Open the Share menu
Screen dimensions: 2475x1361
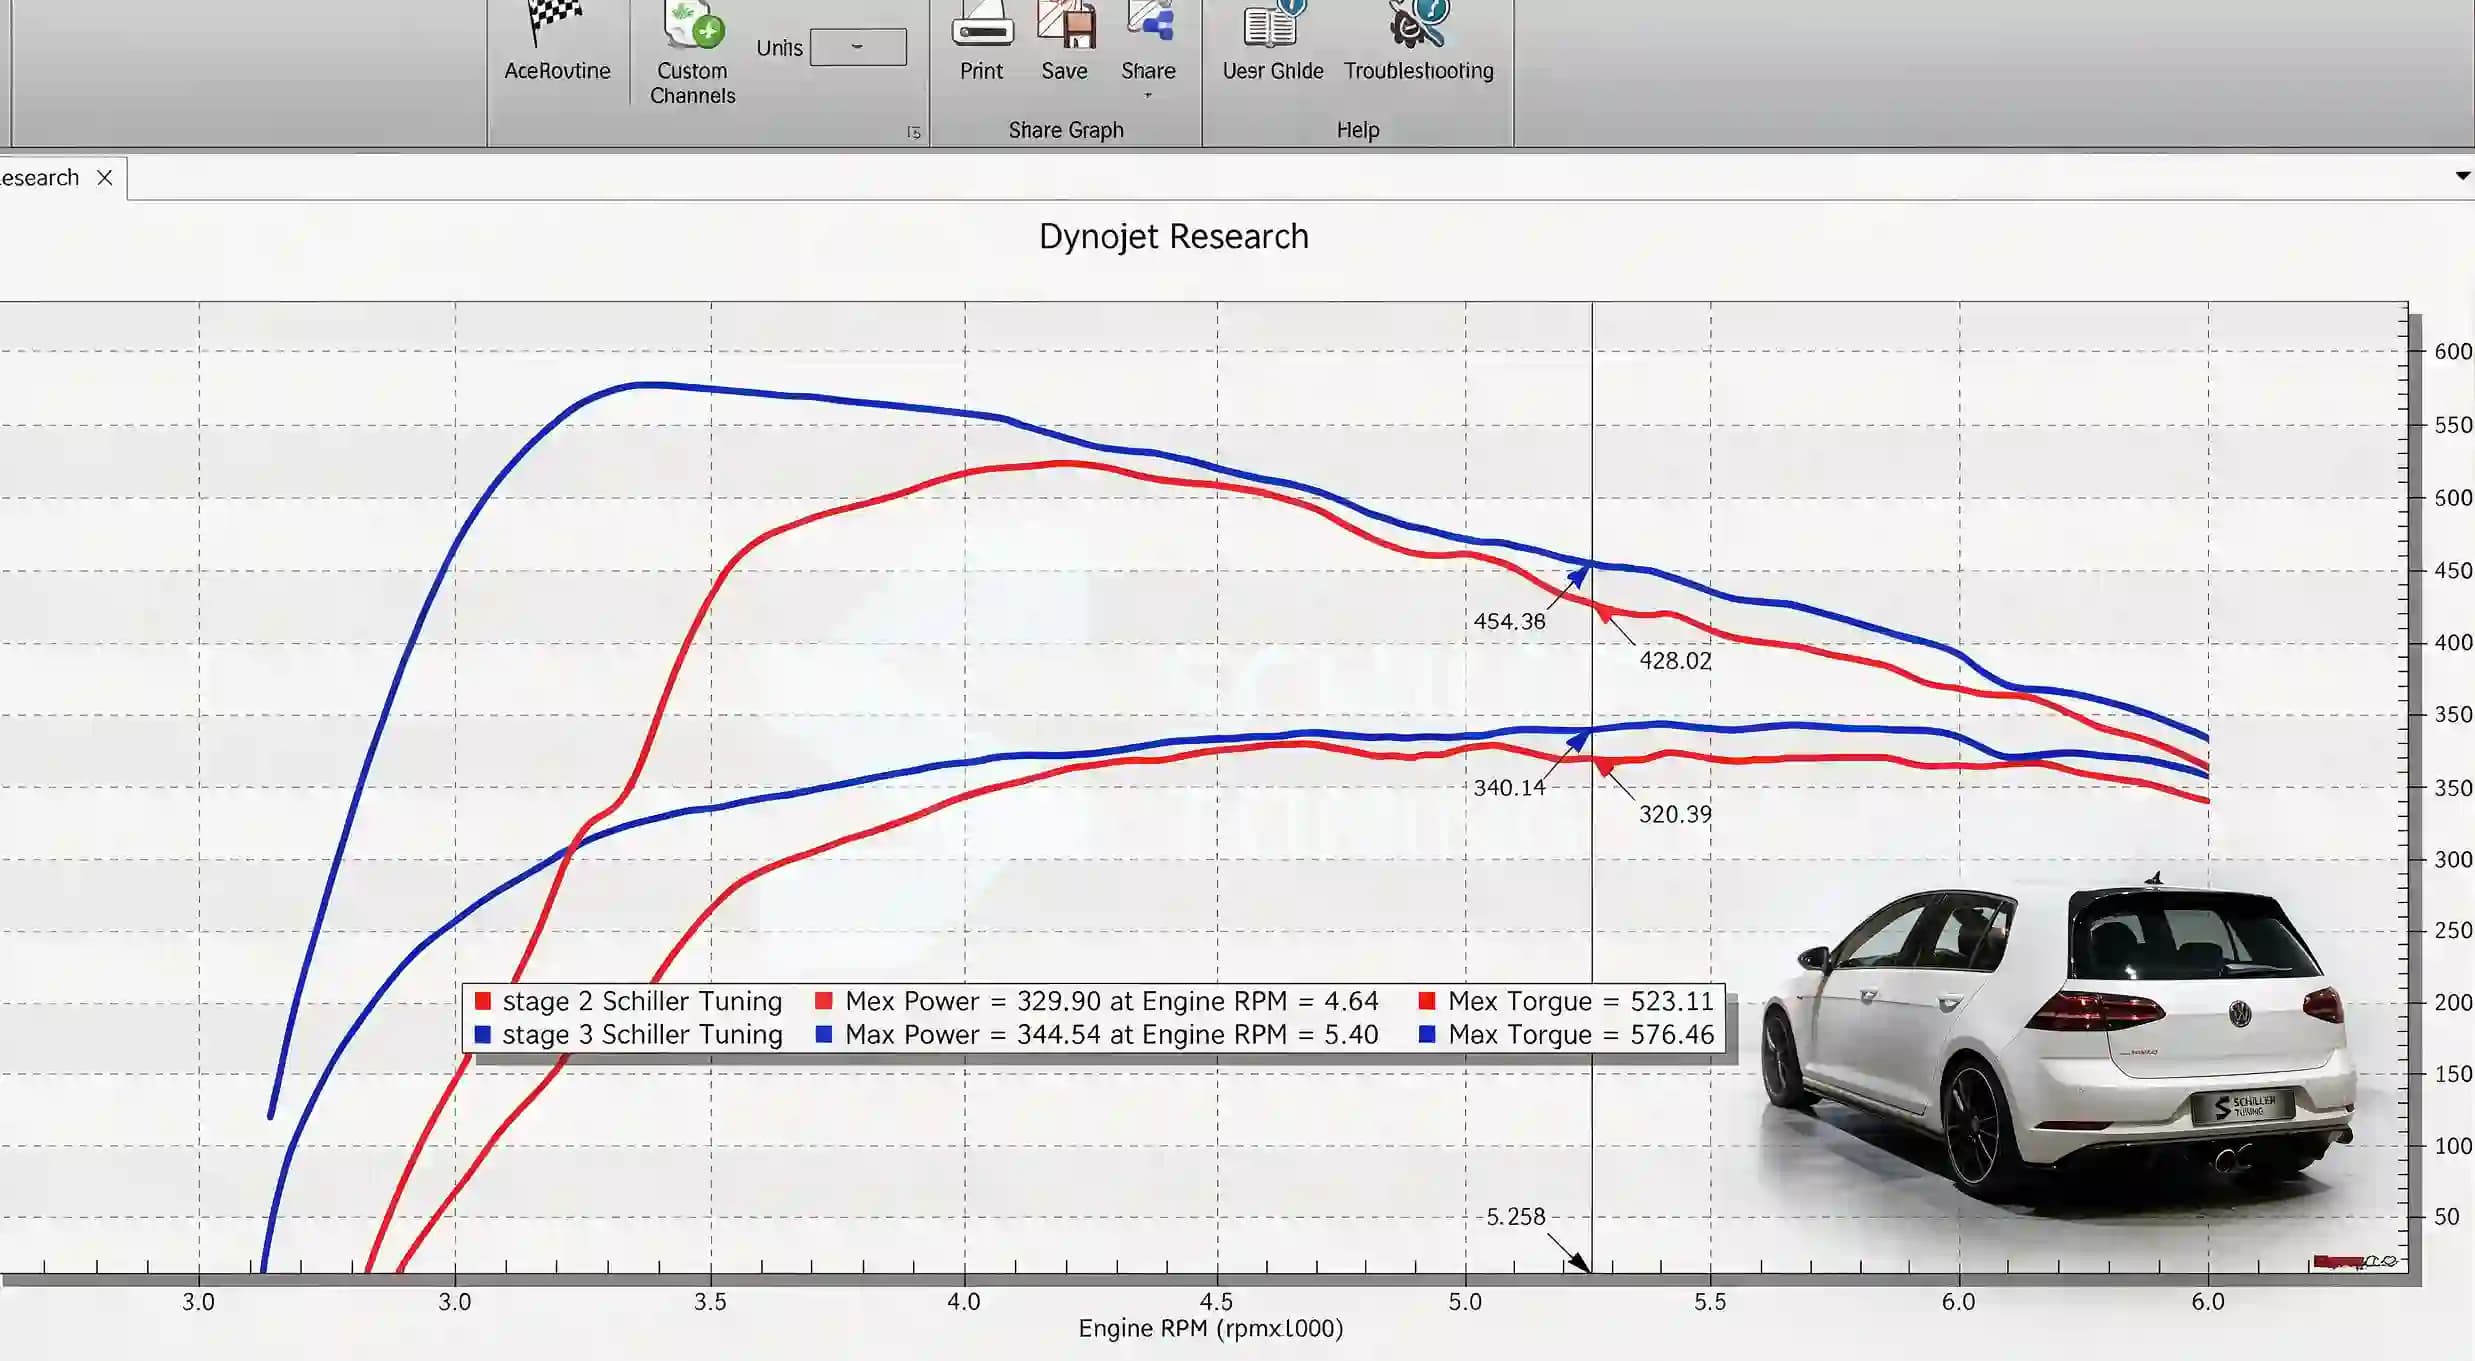pyautogui.click(x=1148, y=48)
